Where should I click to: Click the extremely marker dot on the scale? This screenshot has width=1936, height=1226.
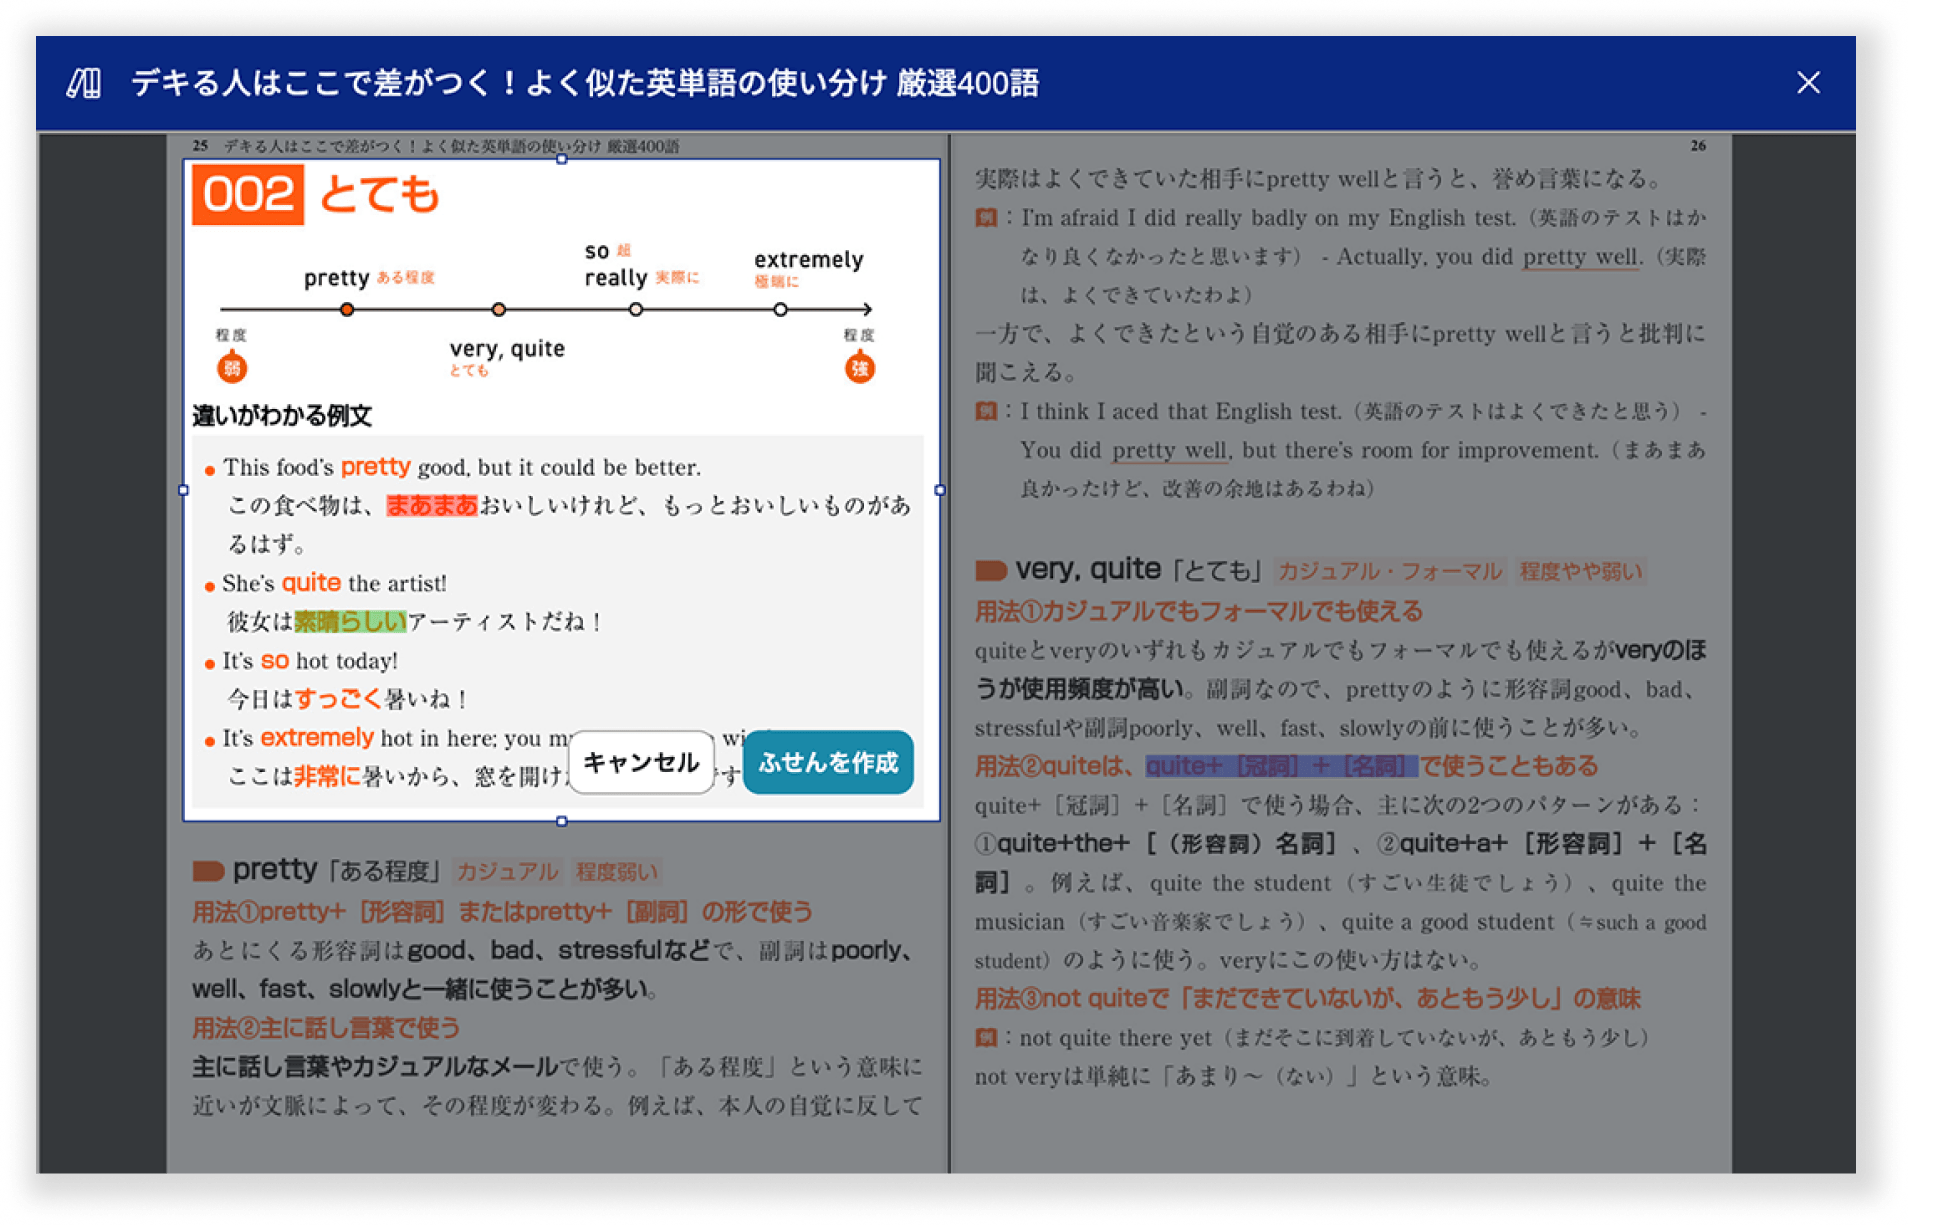(x=781, y=310)
